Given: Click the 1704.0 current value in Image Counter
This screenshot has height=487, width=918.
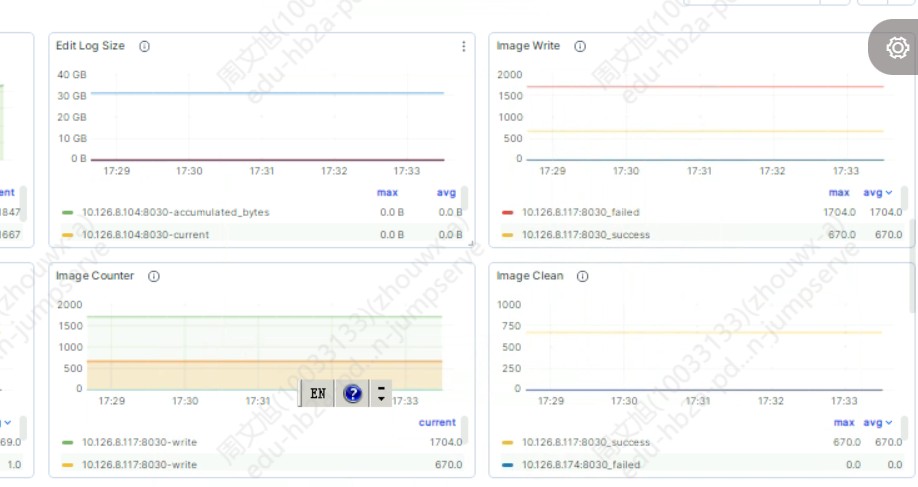Looking at the screenshot, I should (446, 443).
